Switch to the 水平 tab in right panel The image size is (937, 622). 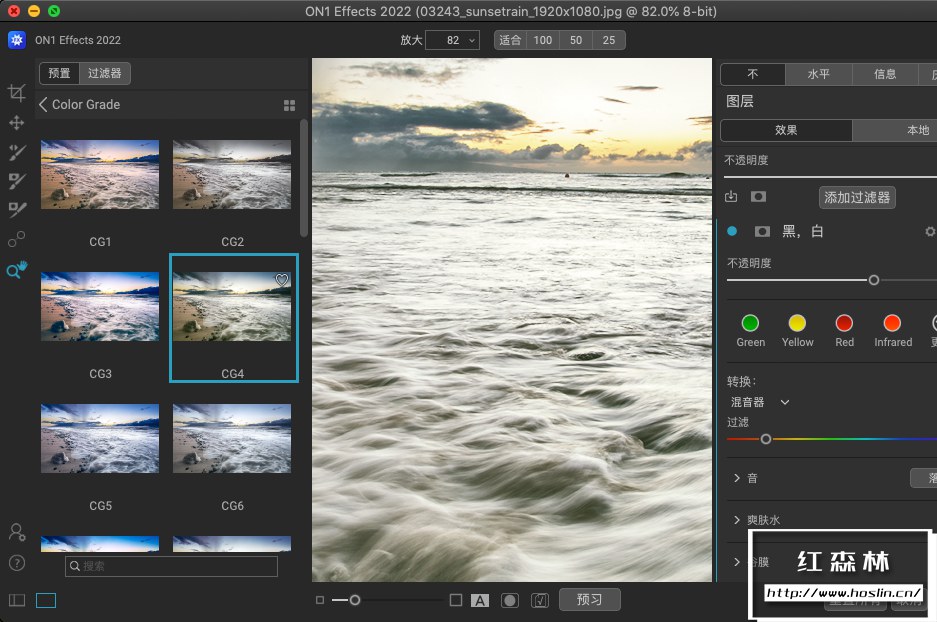click(x=818, y=74)
